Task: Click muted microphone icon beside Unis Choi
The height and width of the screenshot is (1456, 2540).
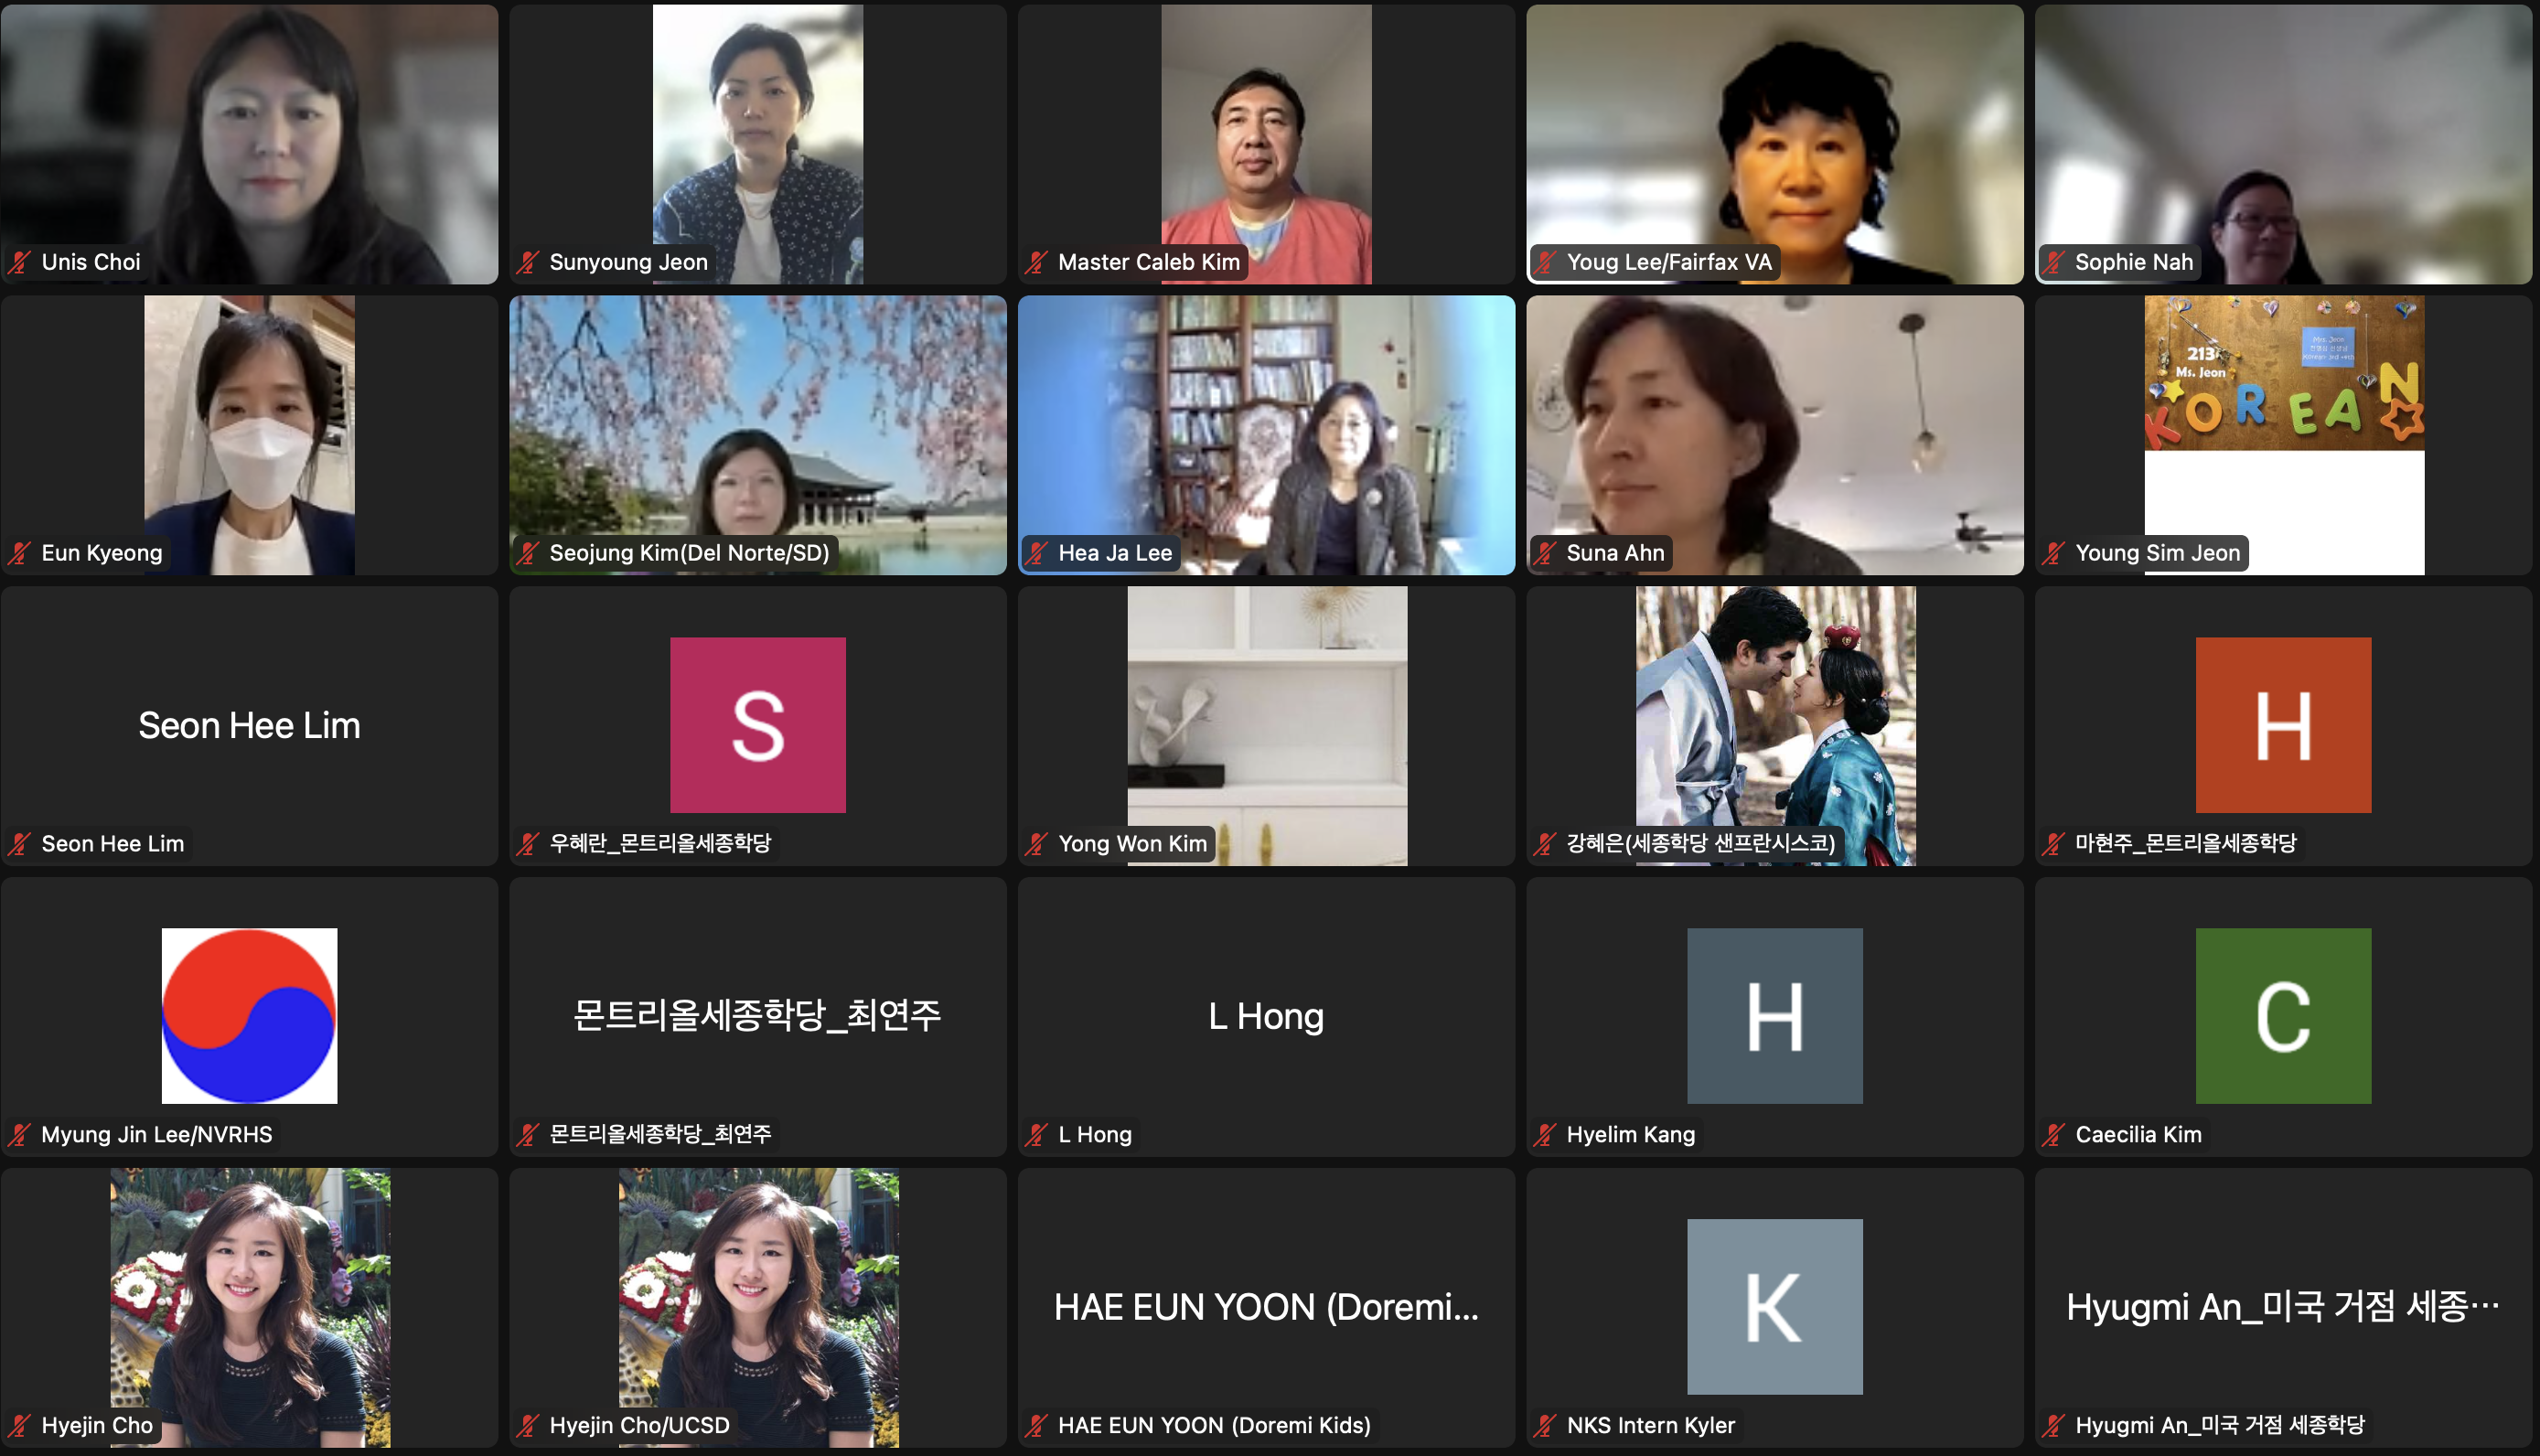Action: click(20, 262)
